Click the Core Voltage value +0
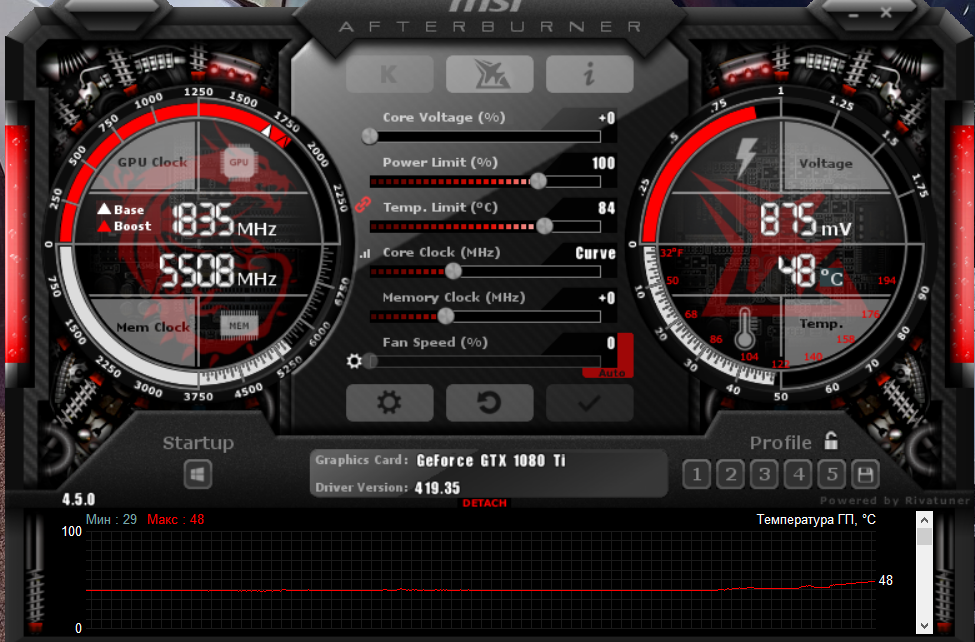975x642 pixels. tap(607, 118)
